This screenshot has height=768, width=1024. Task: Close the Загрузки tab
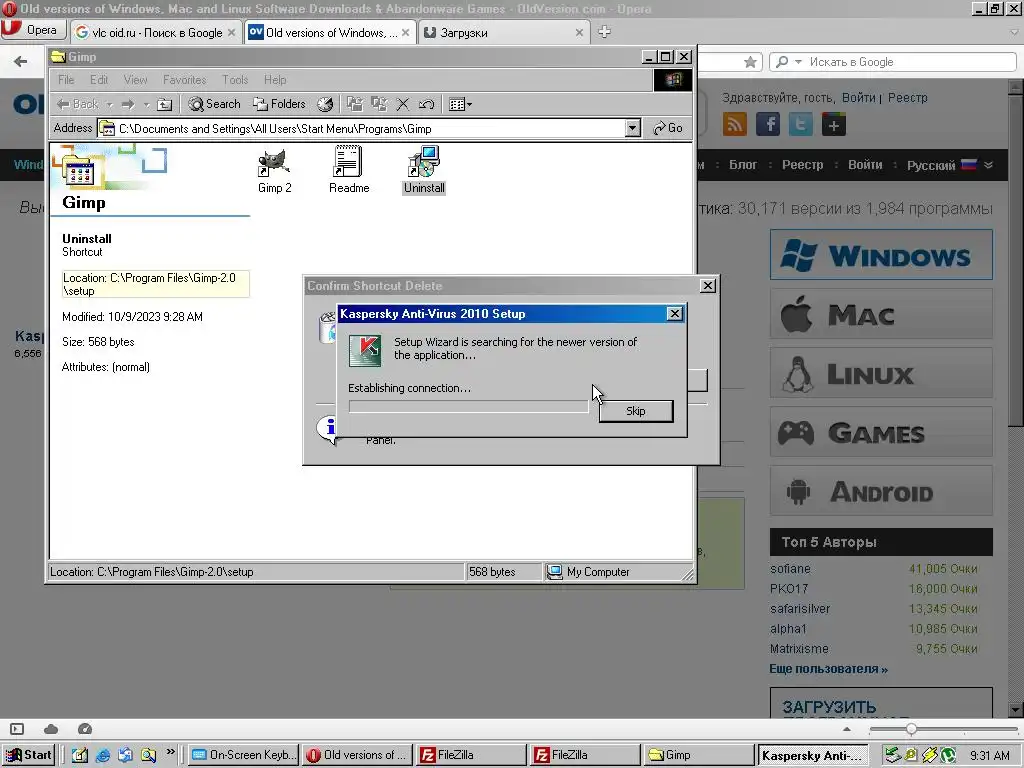tap(579, 33)
